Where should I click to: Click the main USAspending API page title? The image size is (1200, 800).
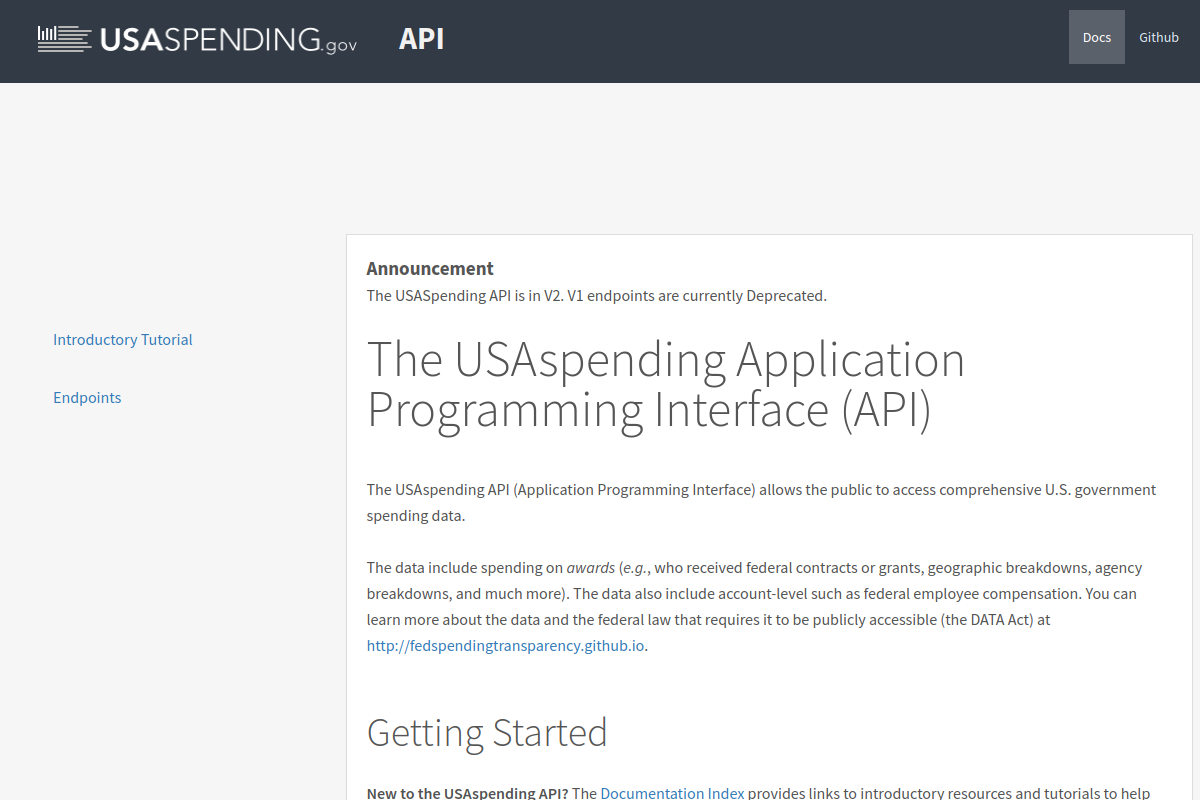pos(666,385)
